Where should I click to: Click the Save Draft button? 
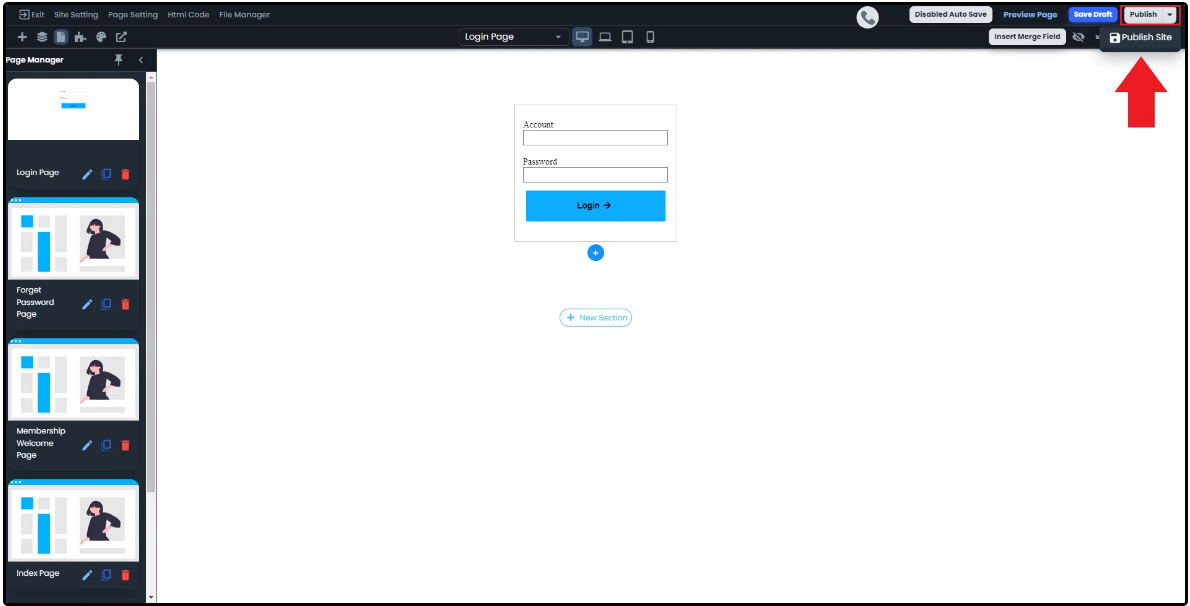point(1092,15)
